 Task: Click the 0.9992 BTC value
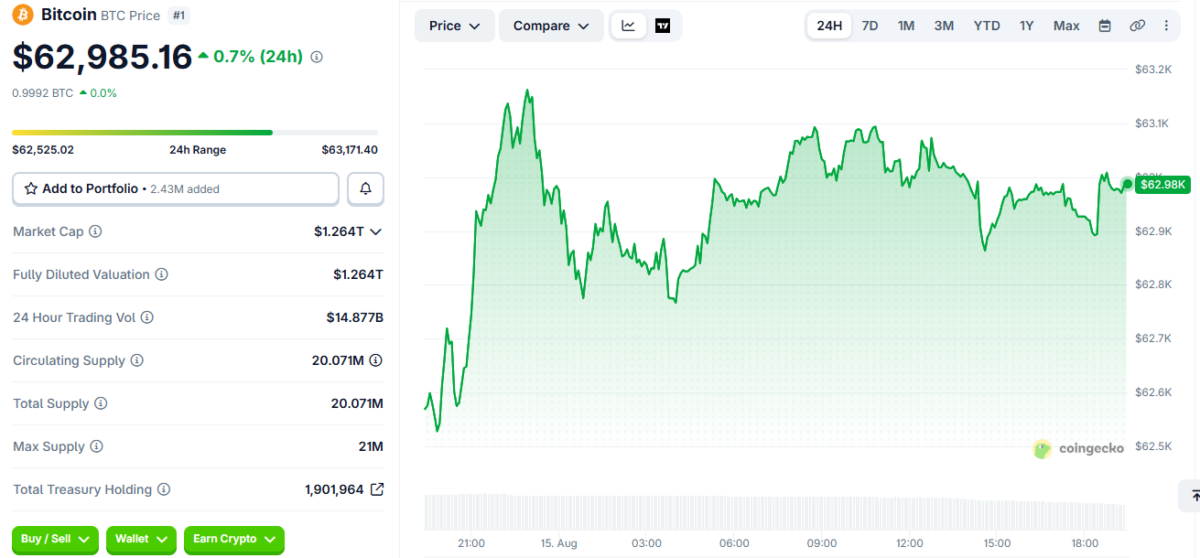pyautogui.click(x=42, y=93)
